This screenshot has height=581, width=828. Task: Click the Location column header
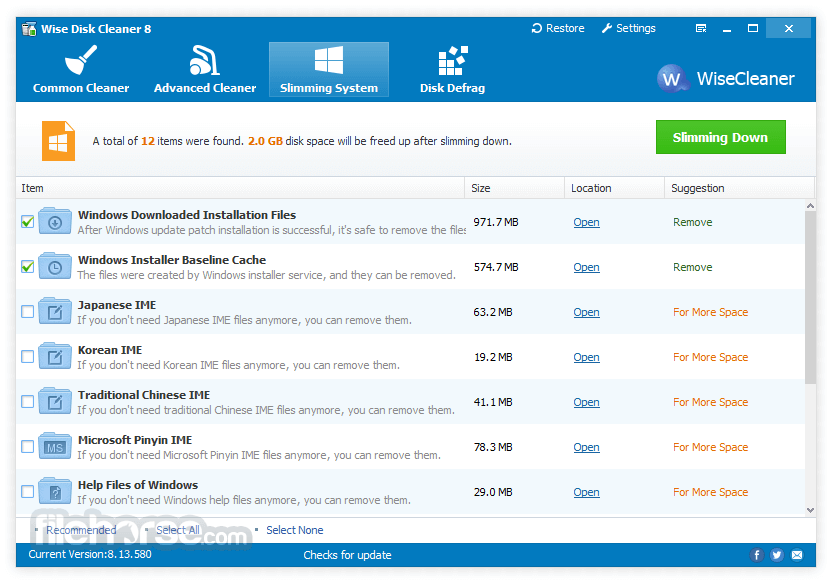(x=614, y=188)
